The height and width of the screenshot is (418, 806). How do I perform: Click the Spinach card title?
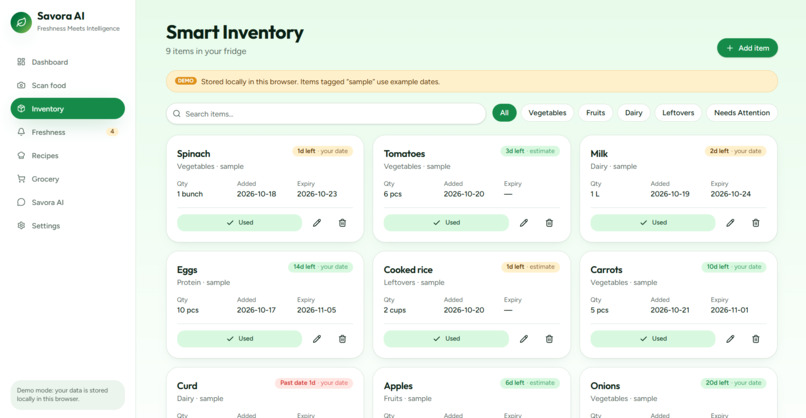[193, 154]
